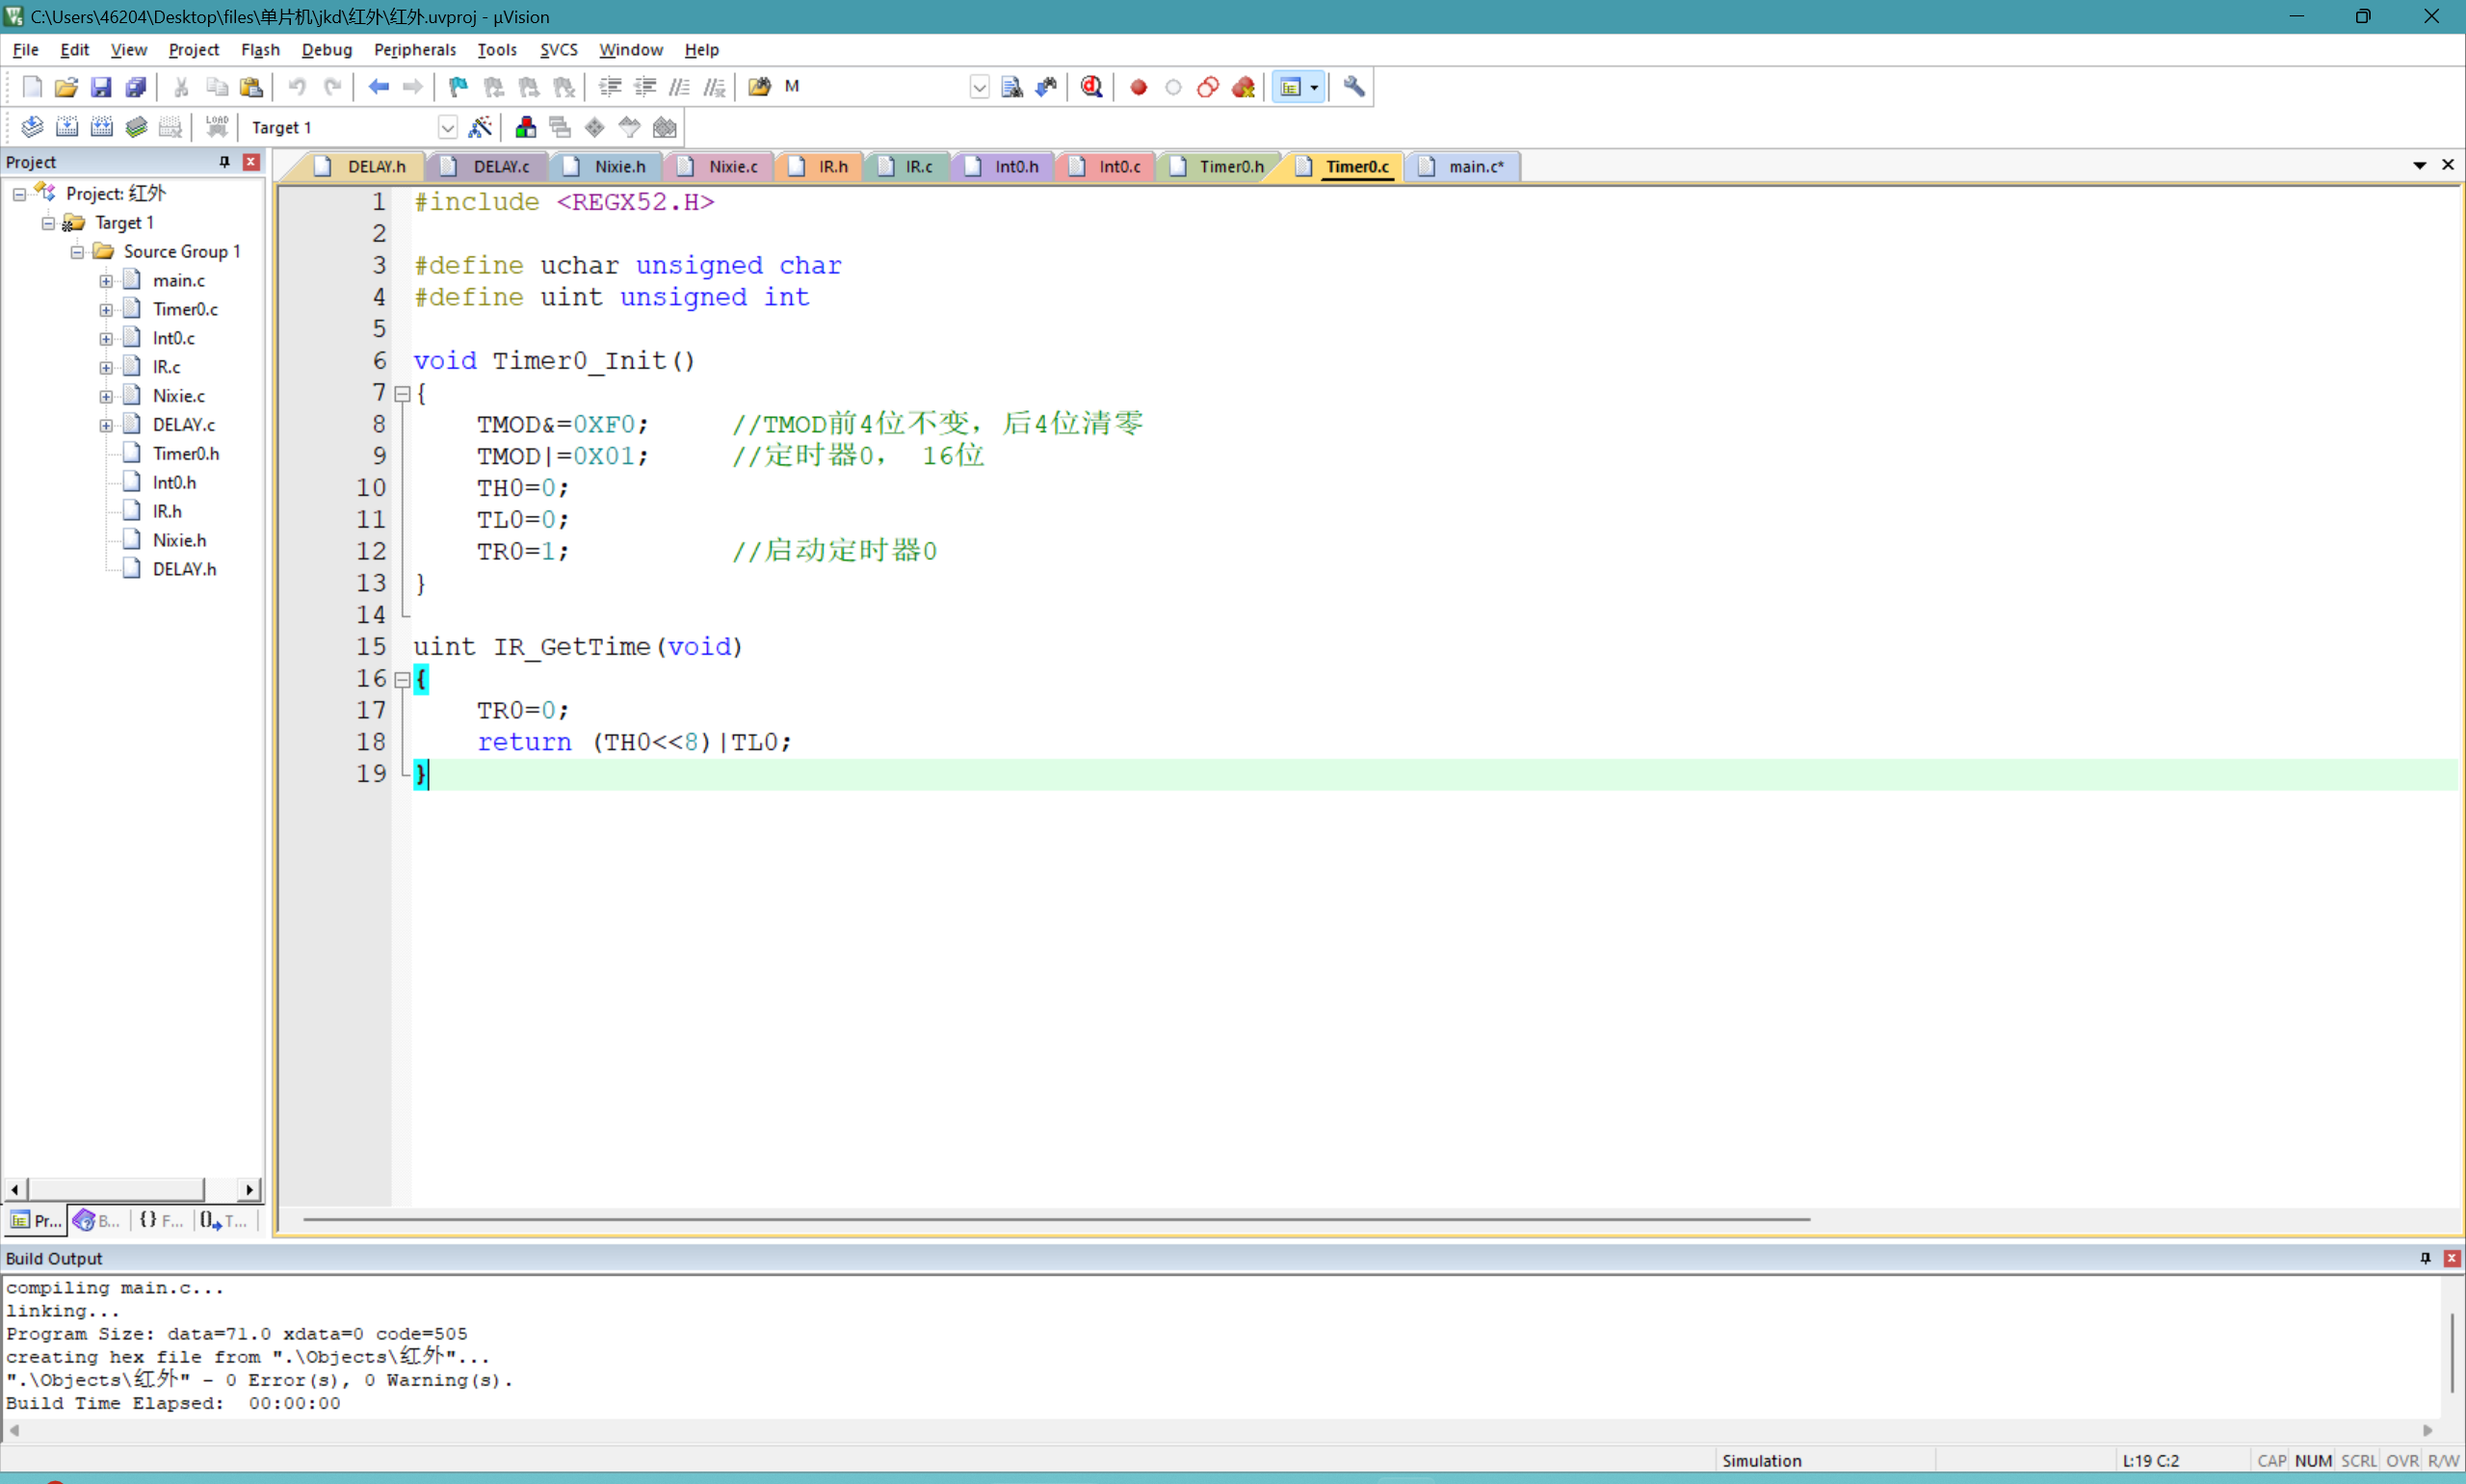Click the Project panel horizontal scrollbar
Screen dimensions: 2466x1484
[115, 1189]
